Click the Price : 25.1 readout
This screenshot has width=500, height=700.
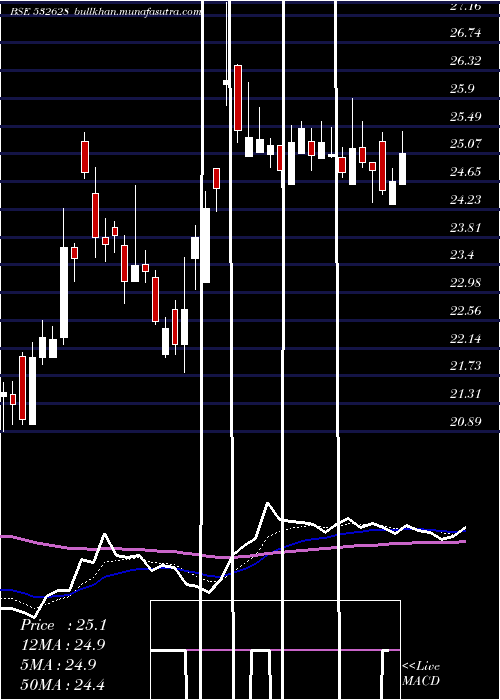pos(63,625)
